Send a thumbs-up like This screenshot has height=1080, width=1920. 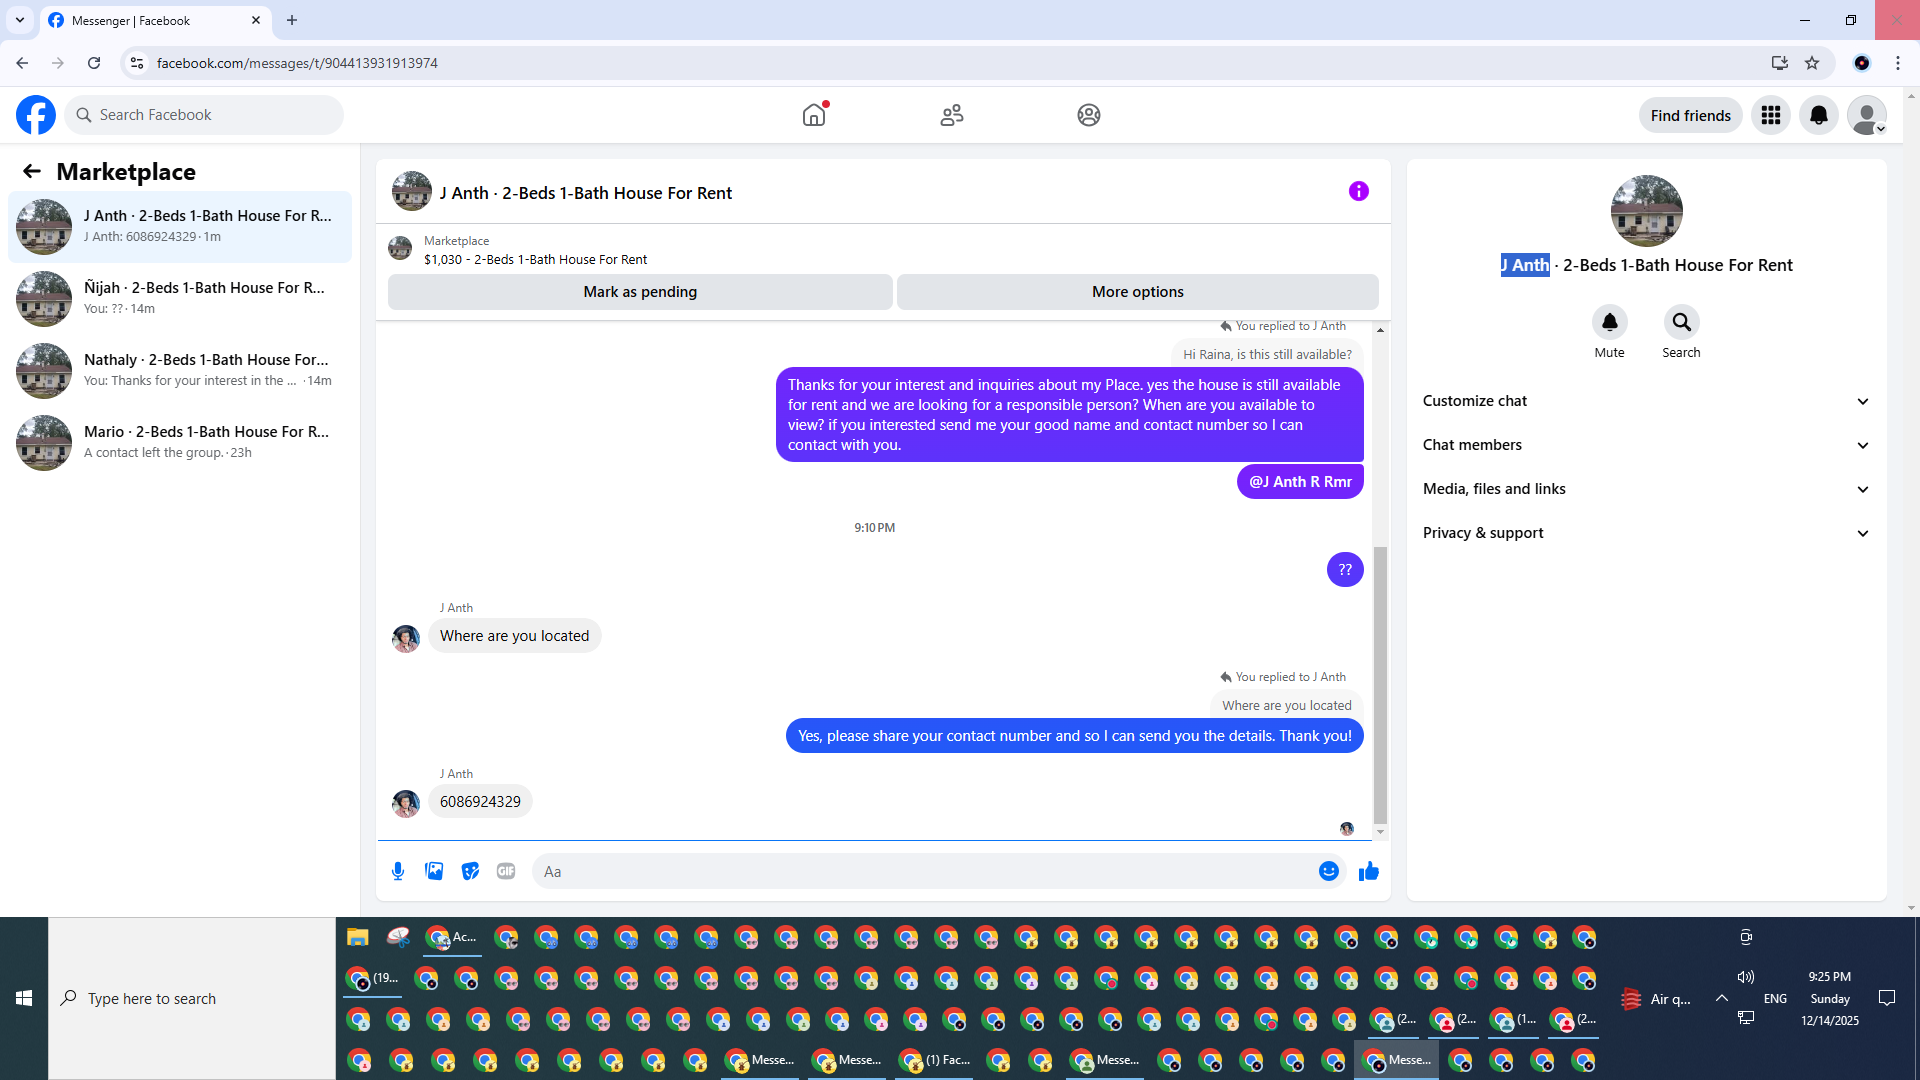tap(1369, 871)
